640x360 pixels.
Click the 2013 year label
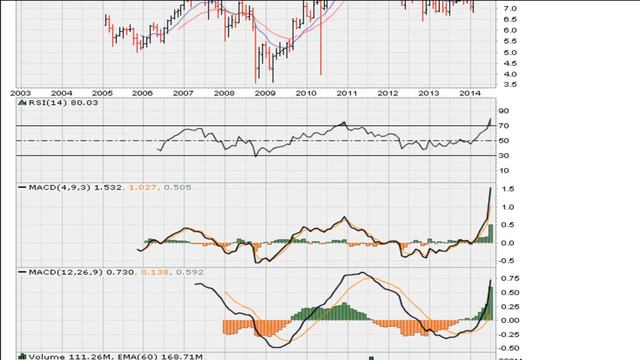click(x=429, y=93)
